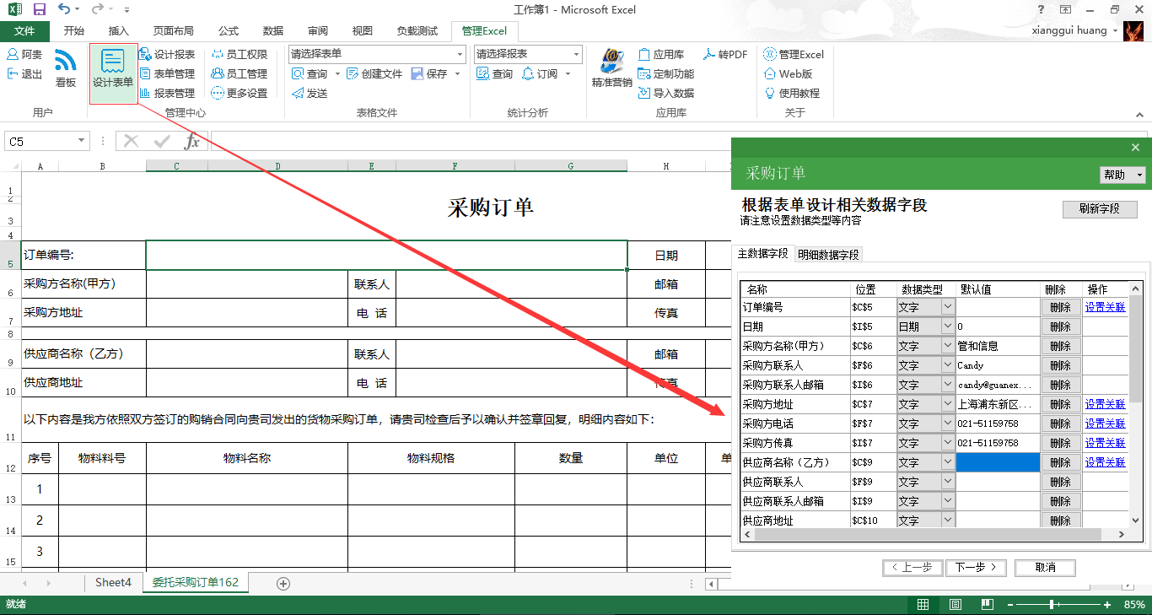The width and height of the screenshot is (1152, 615).
Task: Open data type dropdown for 订单编号
Action: tap(948, 307)
